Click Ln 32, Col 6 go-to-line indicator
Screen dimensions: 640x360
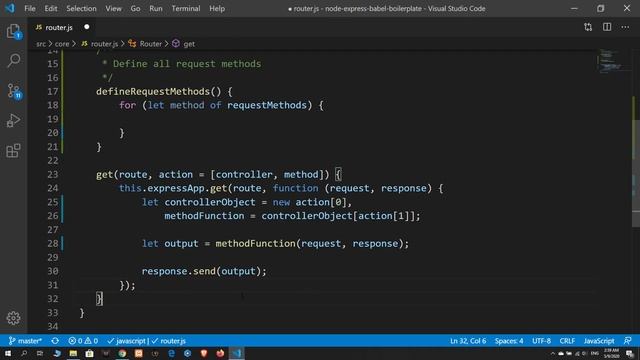coord(468,341)
